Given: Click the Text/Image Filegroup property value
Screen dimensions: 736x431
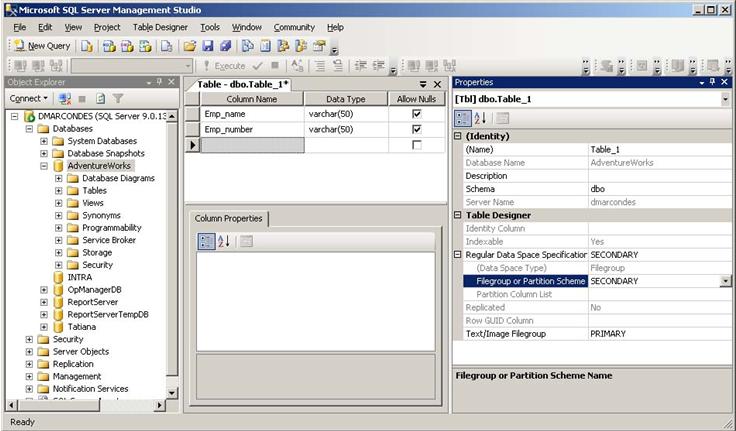Looking at the screenshot, I should (655, 333).
